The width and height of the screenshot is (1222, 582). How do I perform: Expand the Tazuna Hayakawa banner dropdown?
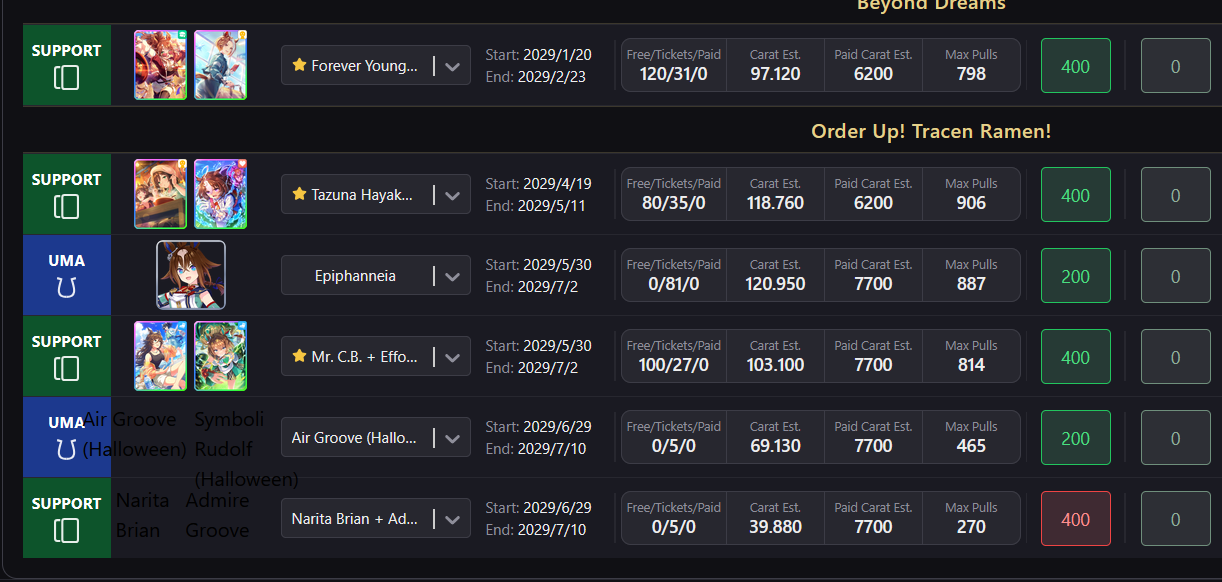[452, 195]
